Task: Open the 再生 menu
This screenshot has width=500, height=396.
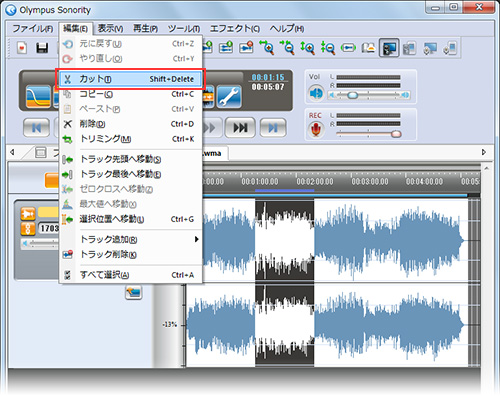Action: click(x=146, y=29)
